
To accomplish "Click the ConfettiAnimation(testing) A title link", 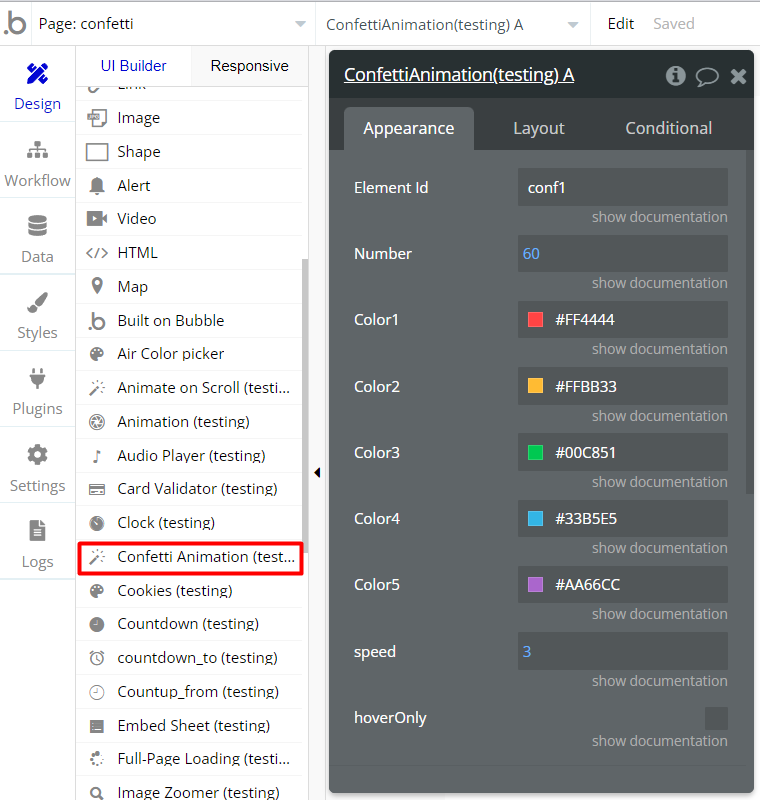I will tap(459, 75).
